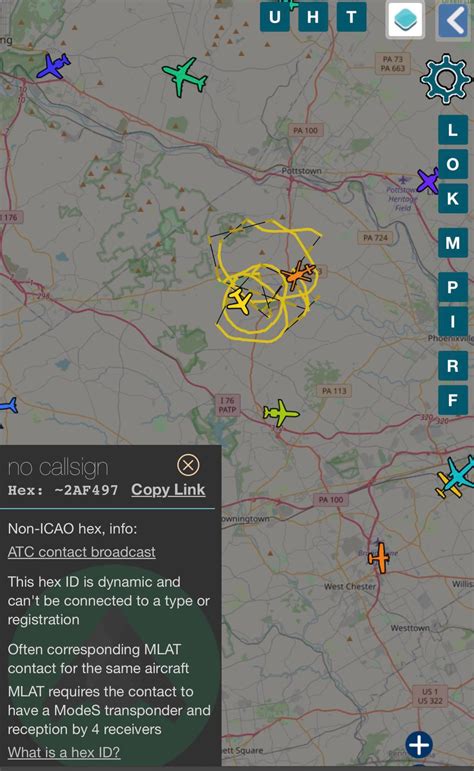This screenshot has width=474, height=771.
Task: Select the yellow aircraft inside the circular track
Action: (x=239, y=301)
